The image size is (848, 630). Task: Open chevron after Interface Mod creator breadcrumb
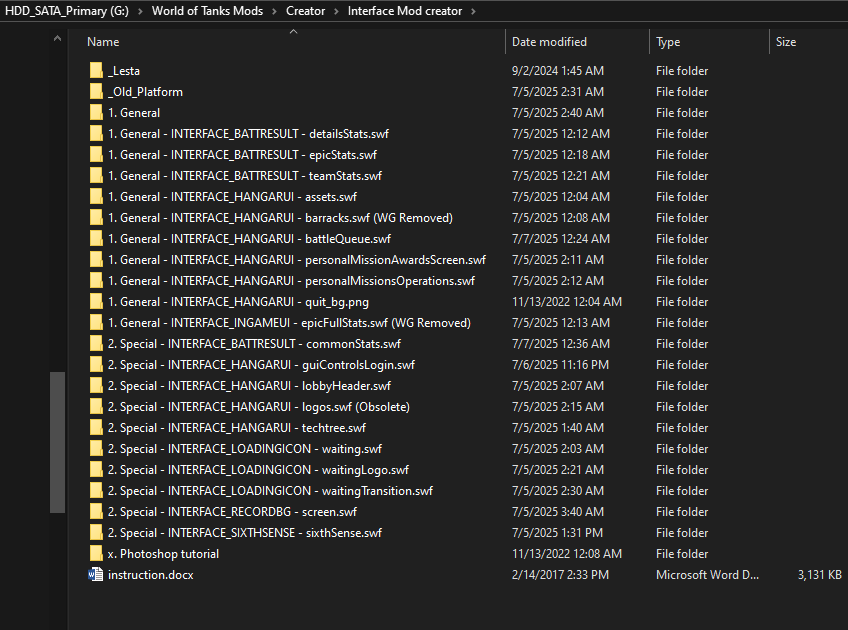[473, 11]
